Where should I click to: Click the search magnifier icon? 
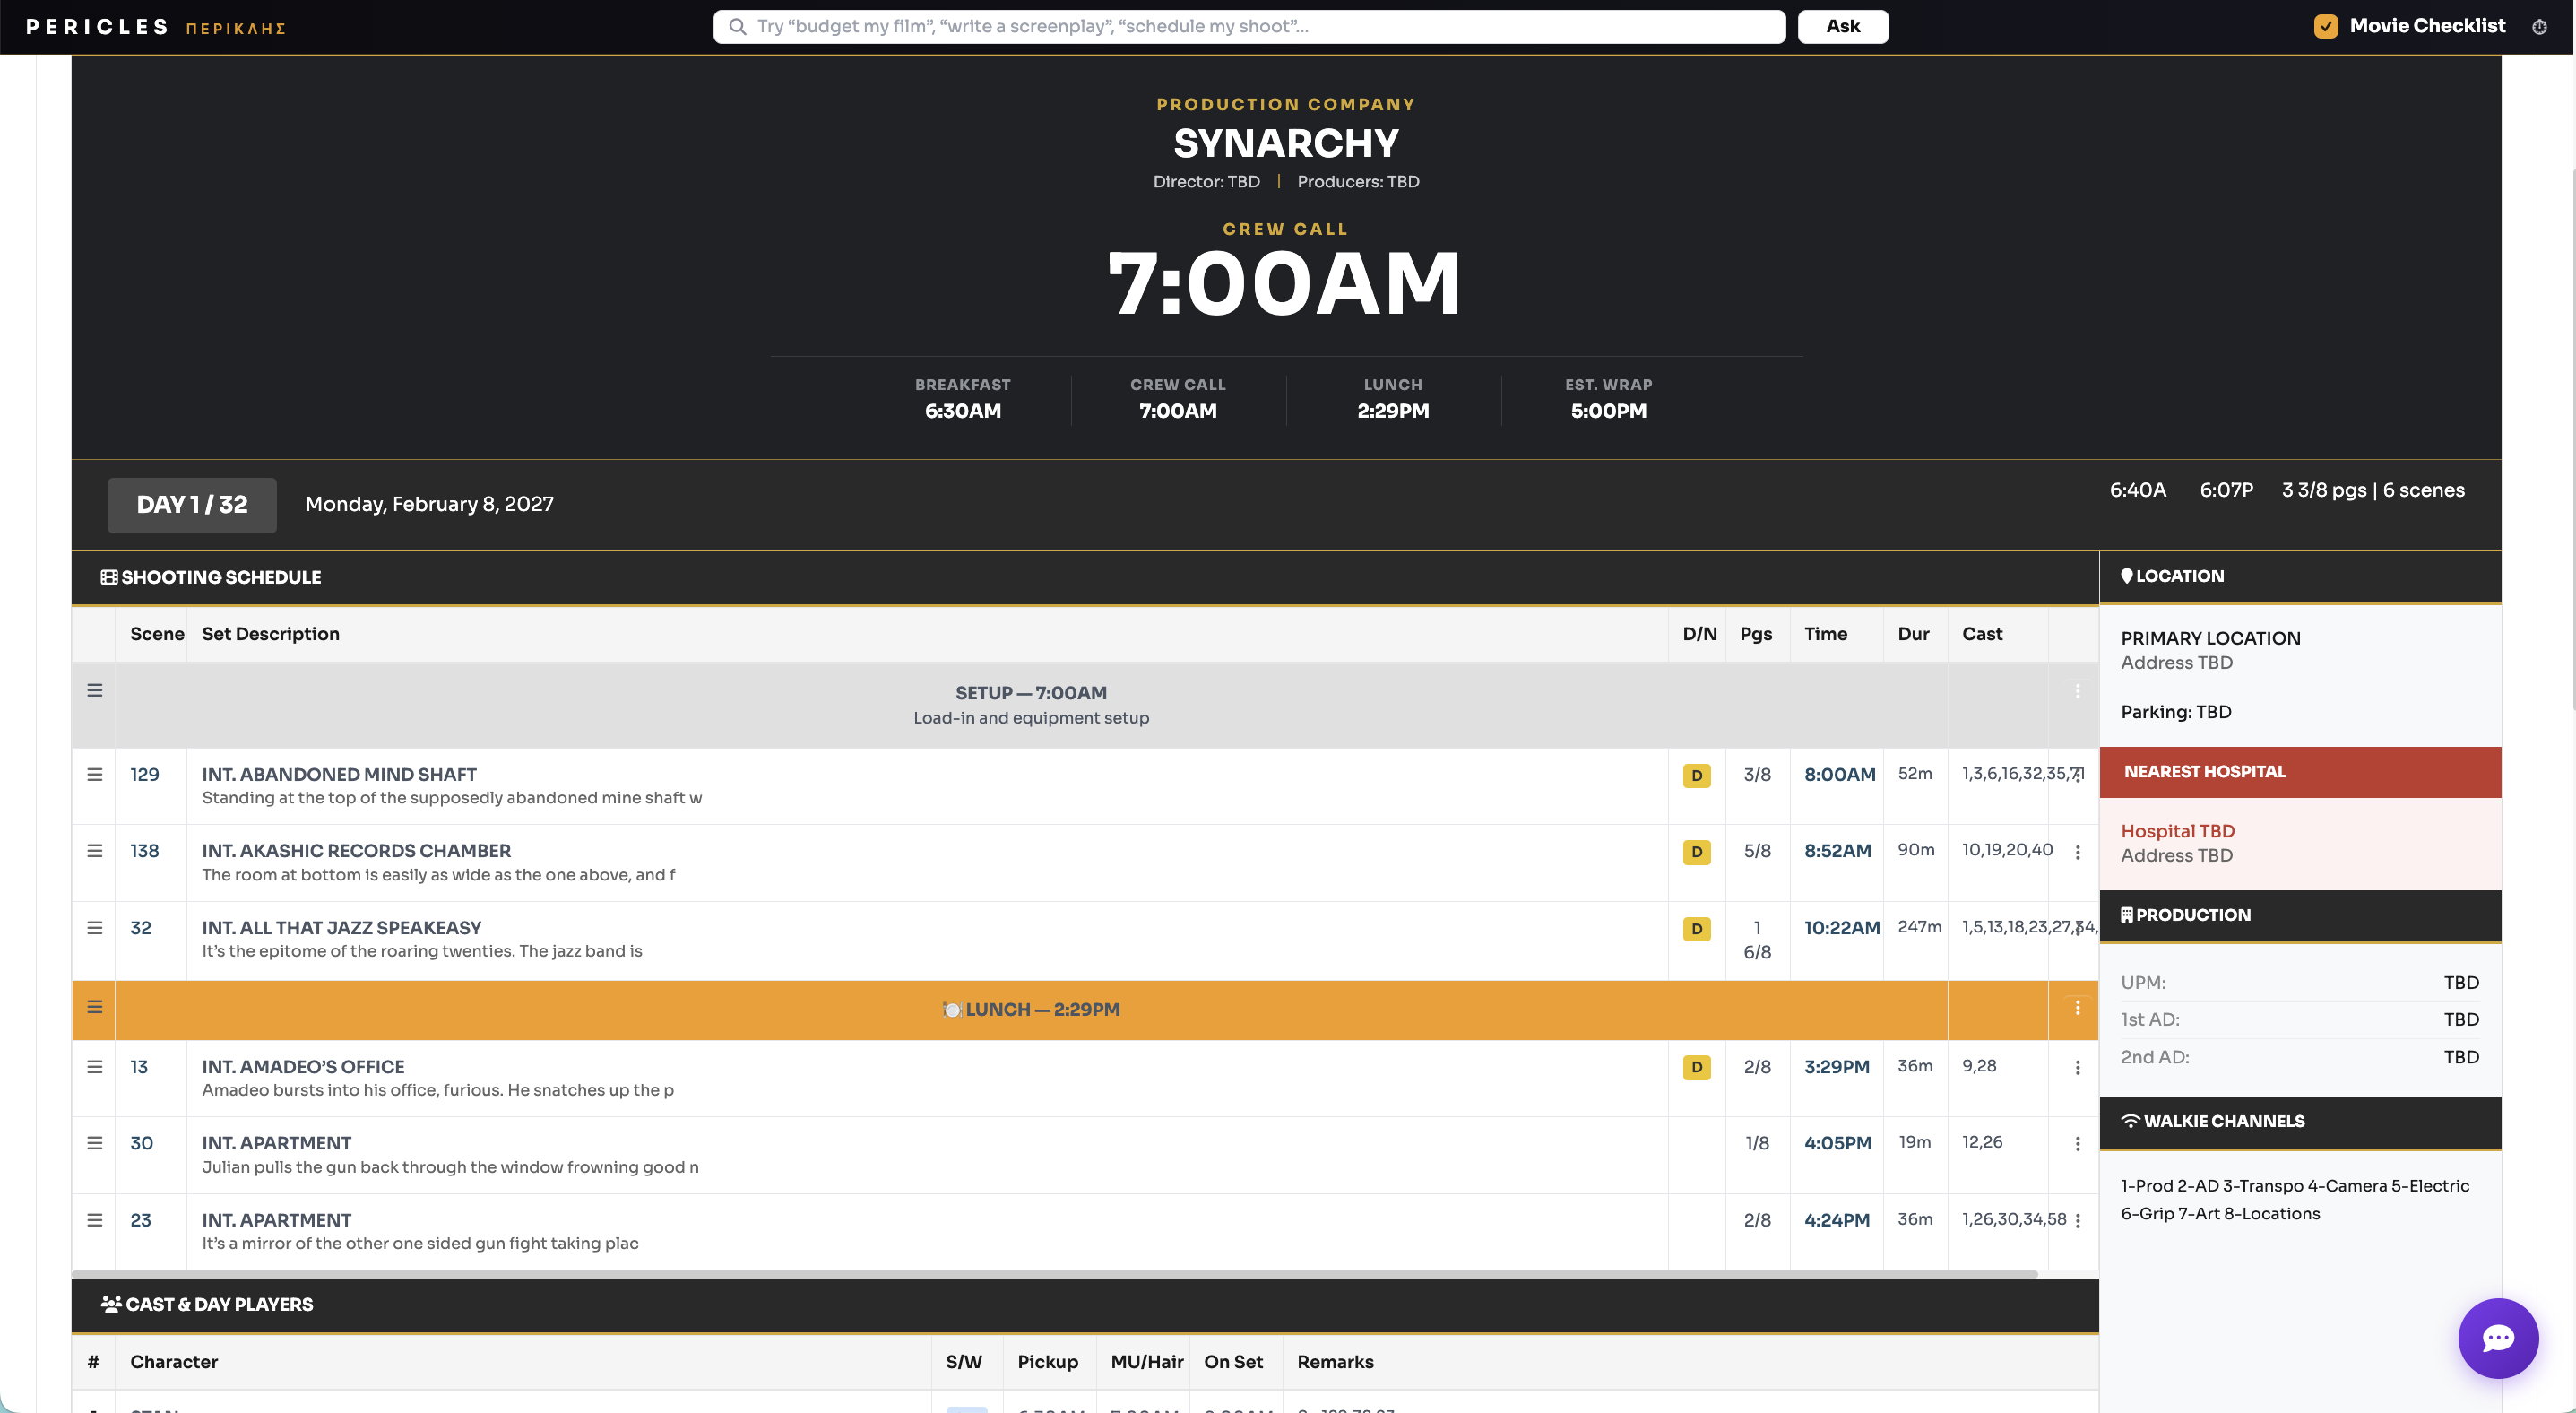point(737,27)
